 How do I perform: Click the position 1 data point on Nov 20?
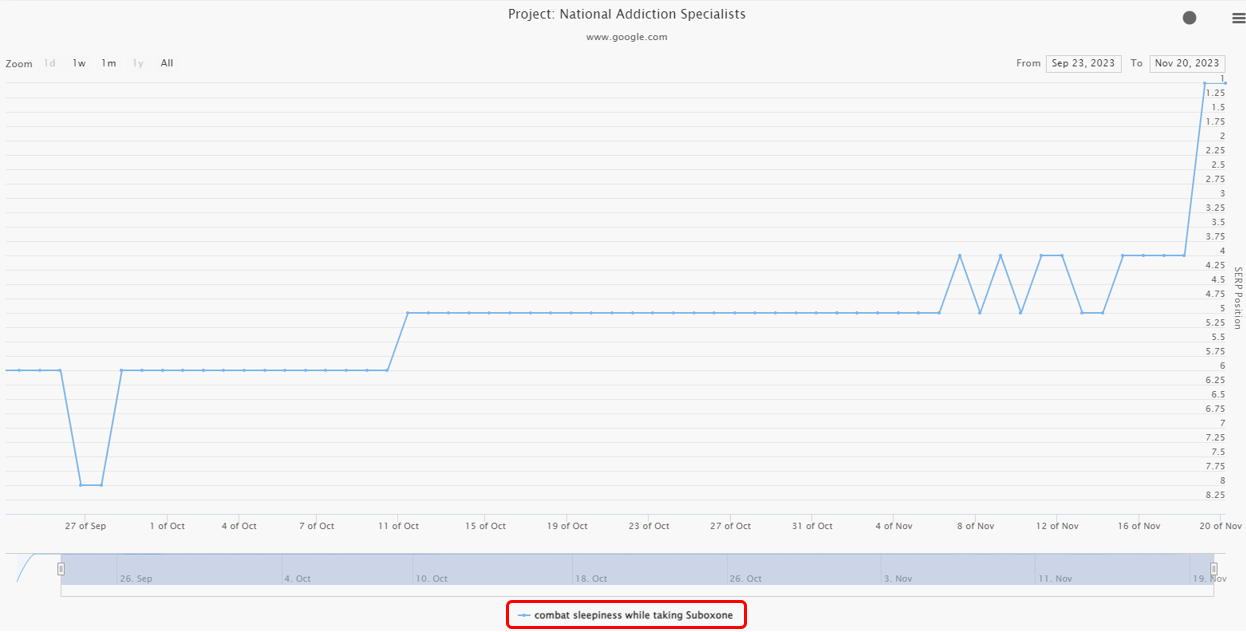[1205, 83]
